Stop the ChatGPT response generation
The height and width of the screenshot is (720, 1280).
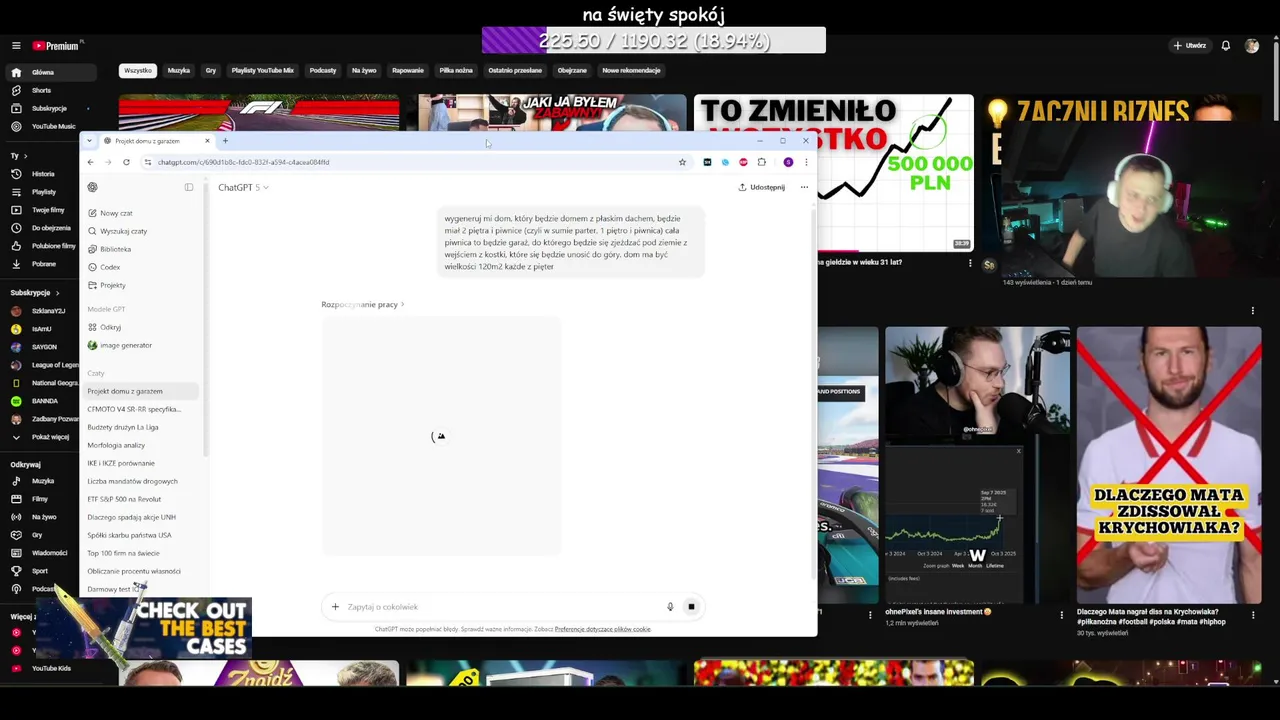click(691, 607)
